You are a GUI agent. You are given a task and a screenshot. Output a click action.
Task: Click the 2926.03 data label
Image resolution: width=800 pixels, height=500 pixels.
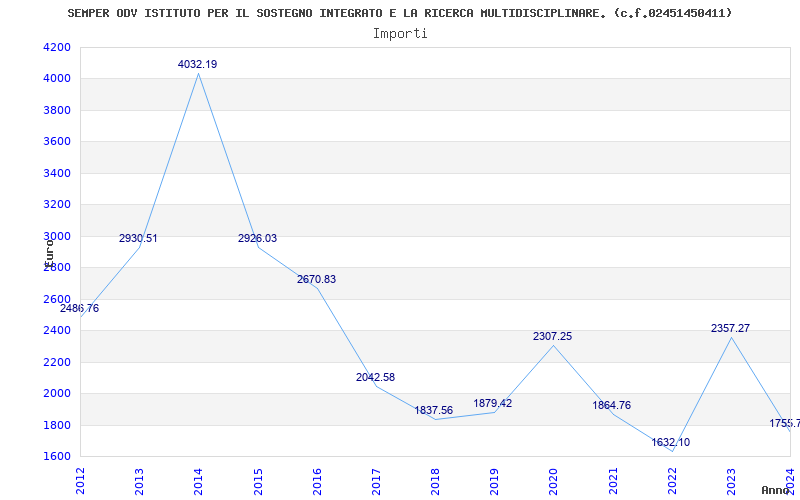click(257, 238)
